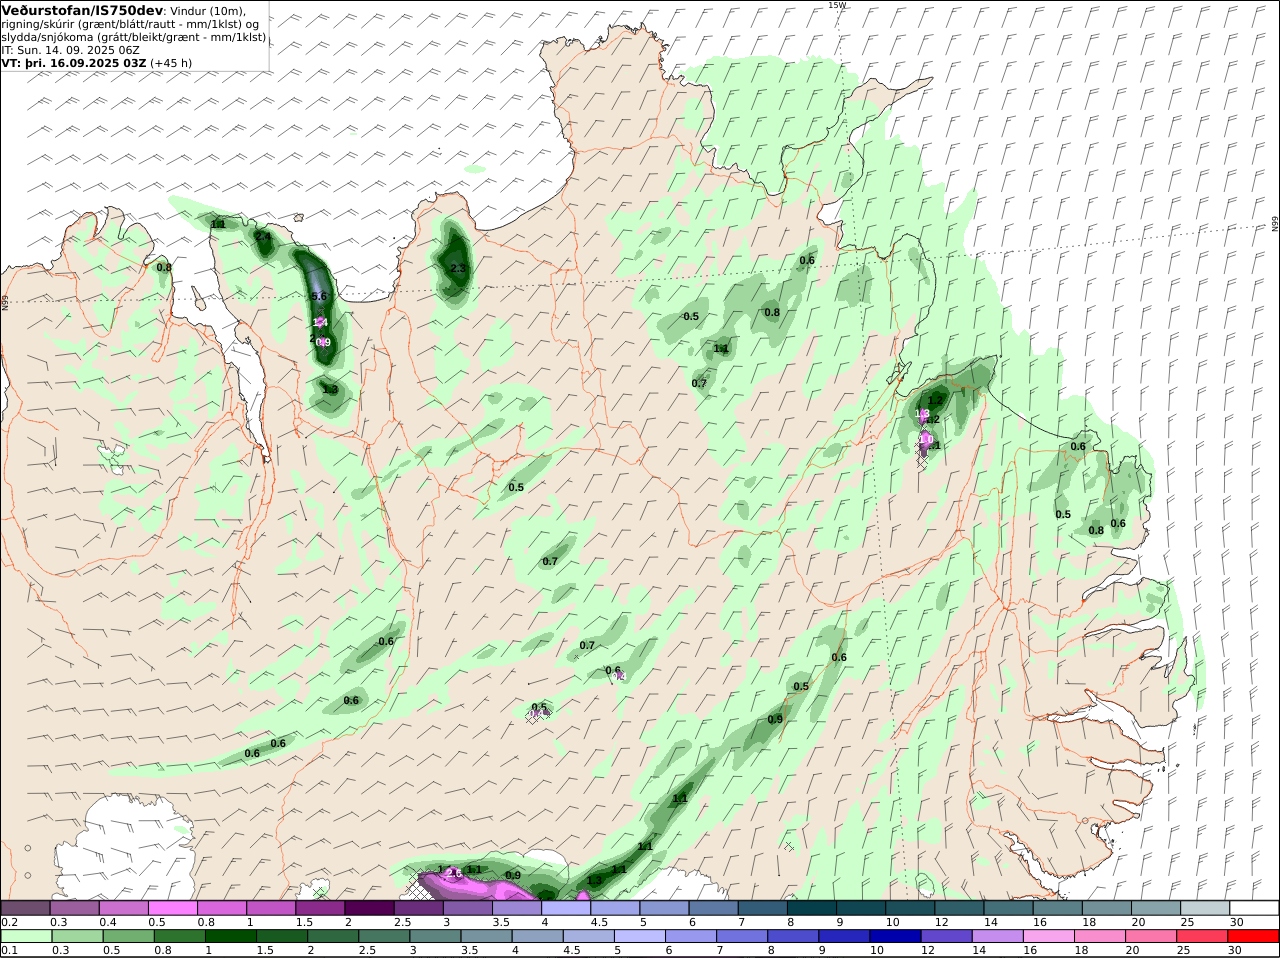
Task: Pick bright pink top swatch between 0.5 and 0.8
Action: (x=172, y=908)
